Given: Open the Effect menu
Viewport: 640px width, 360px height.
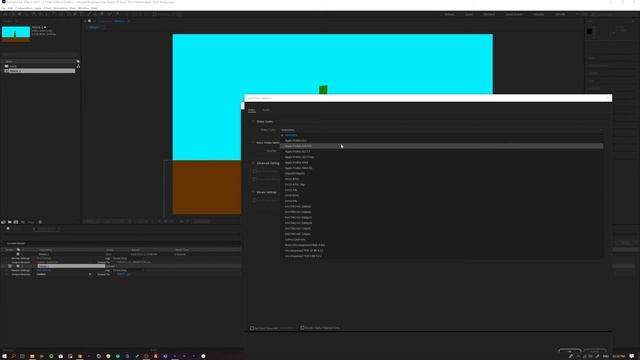Looking at the screenshot, I should click(47, 8).
